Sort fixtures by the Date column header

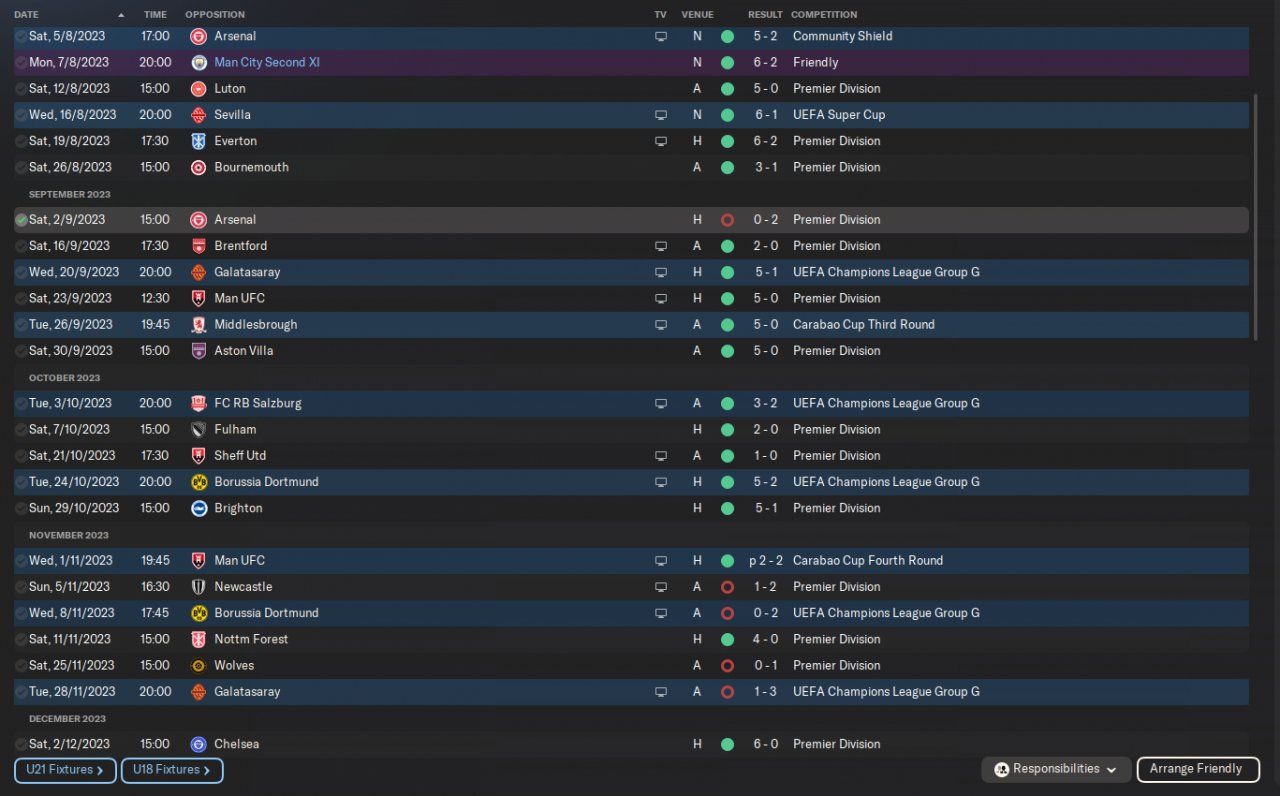[27, 15]
